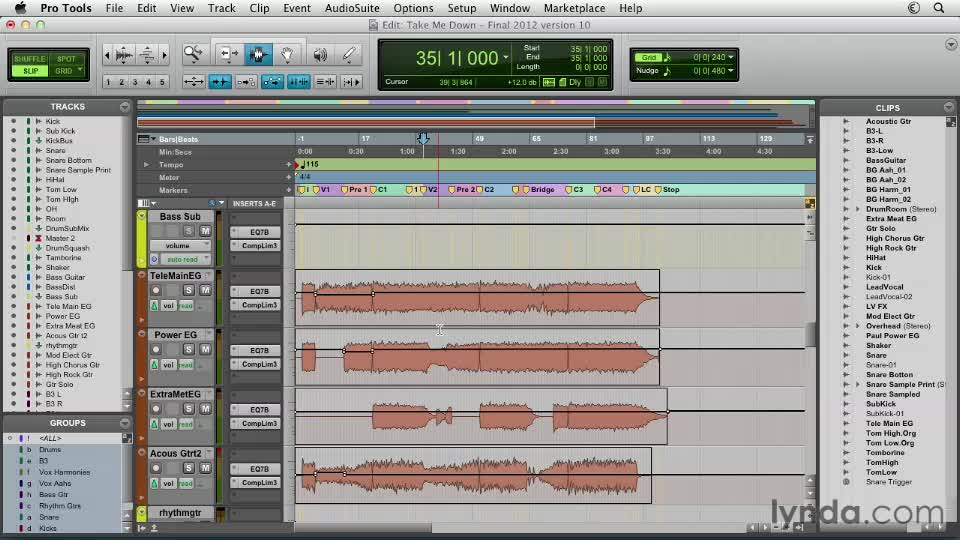This screenshot has width=960, height=540.
Task: Click Tamborine in Tracks list
Action: coord(63,258)
